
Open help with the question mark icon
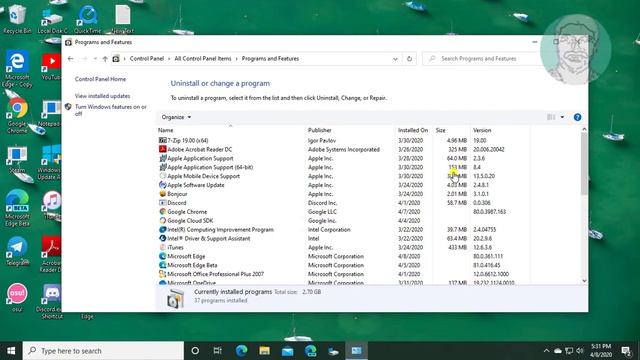[x=577, y=117]
